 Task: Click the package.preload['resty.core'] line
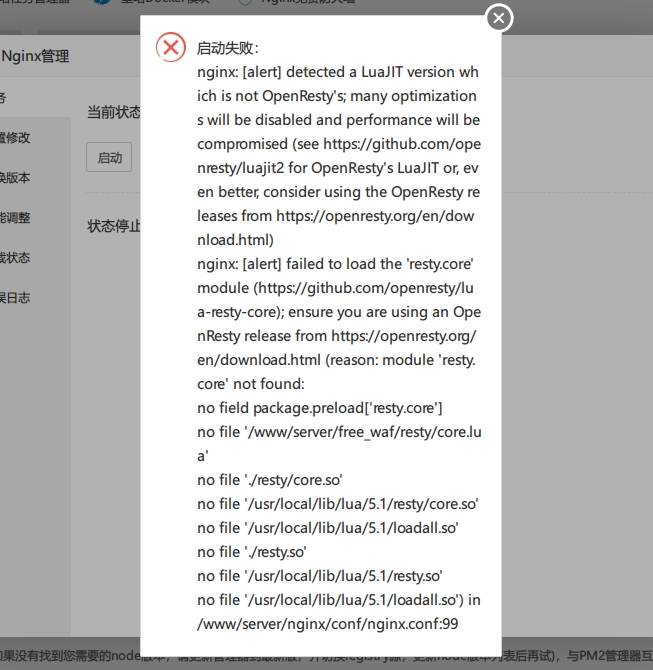(x=320, y=408)
